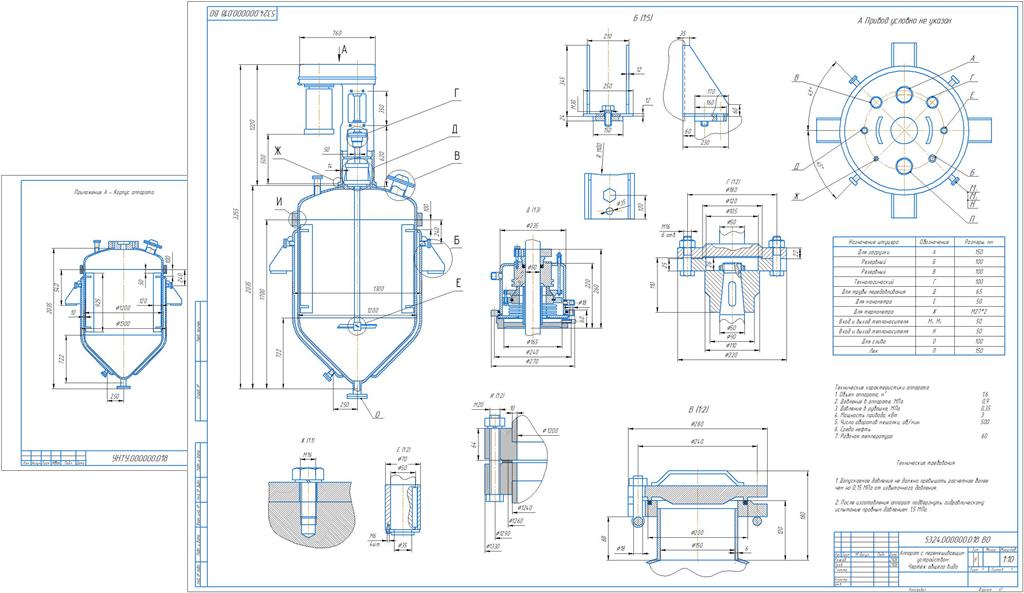The height and width of the screenshot is (593, 1024).
Task: Click callout letter 'Б' near the support lug
Action: click(x=456, y=241)
